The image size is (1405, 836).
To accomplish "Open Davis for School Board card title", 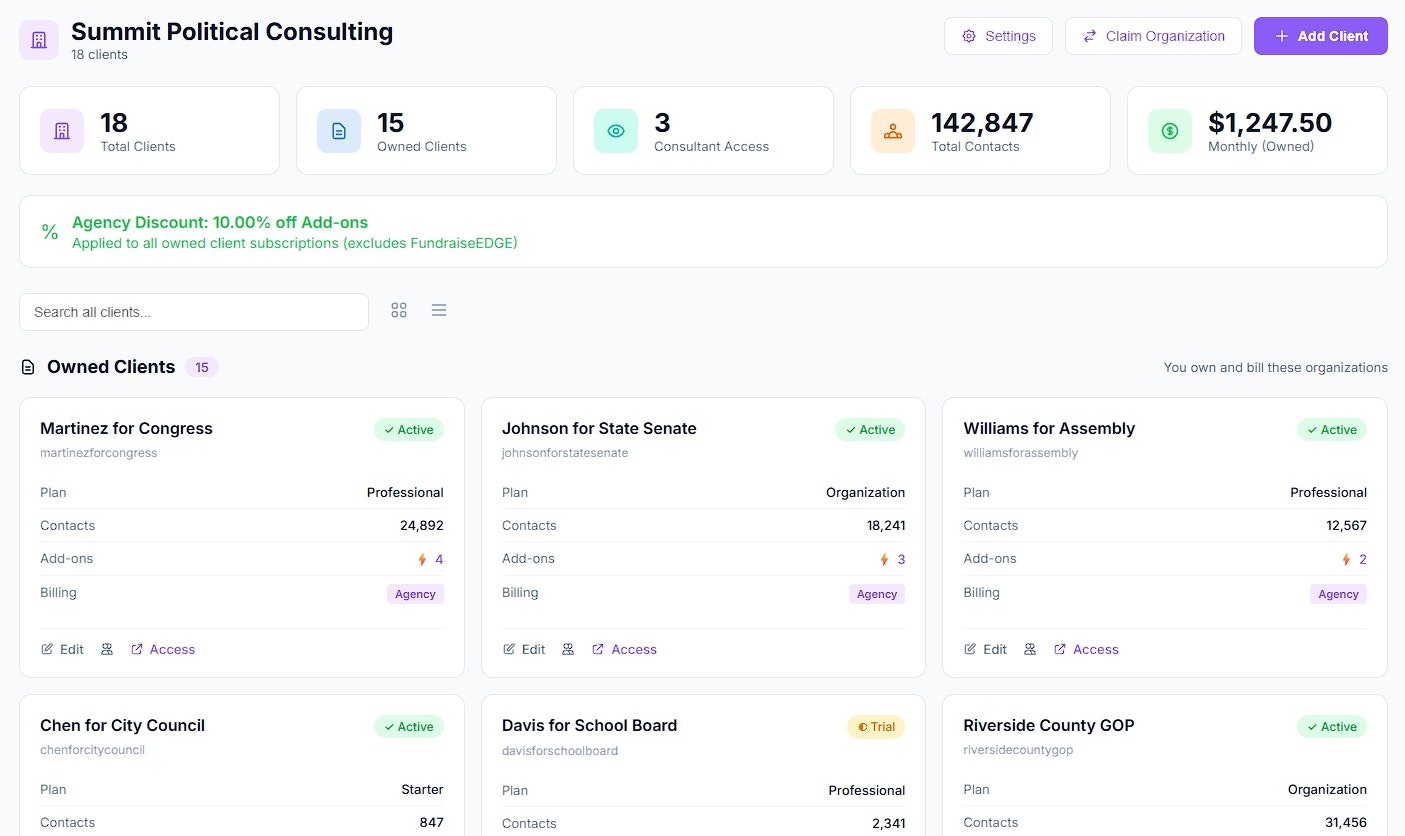I will pyautogui.click(x=589, y=725).
